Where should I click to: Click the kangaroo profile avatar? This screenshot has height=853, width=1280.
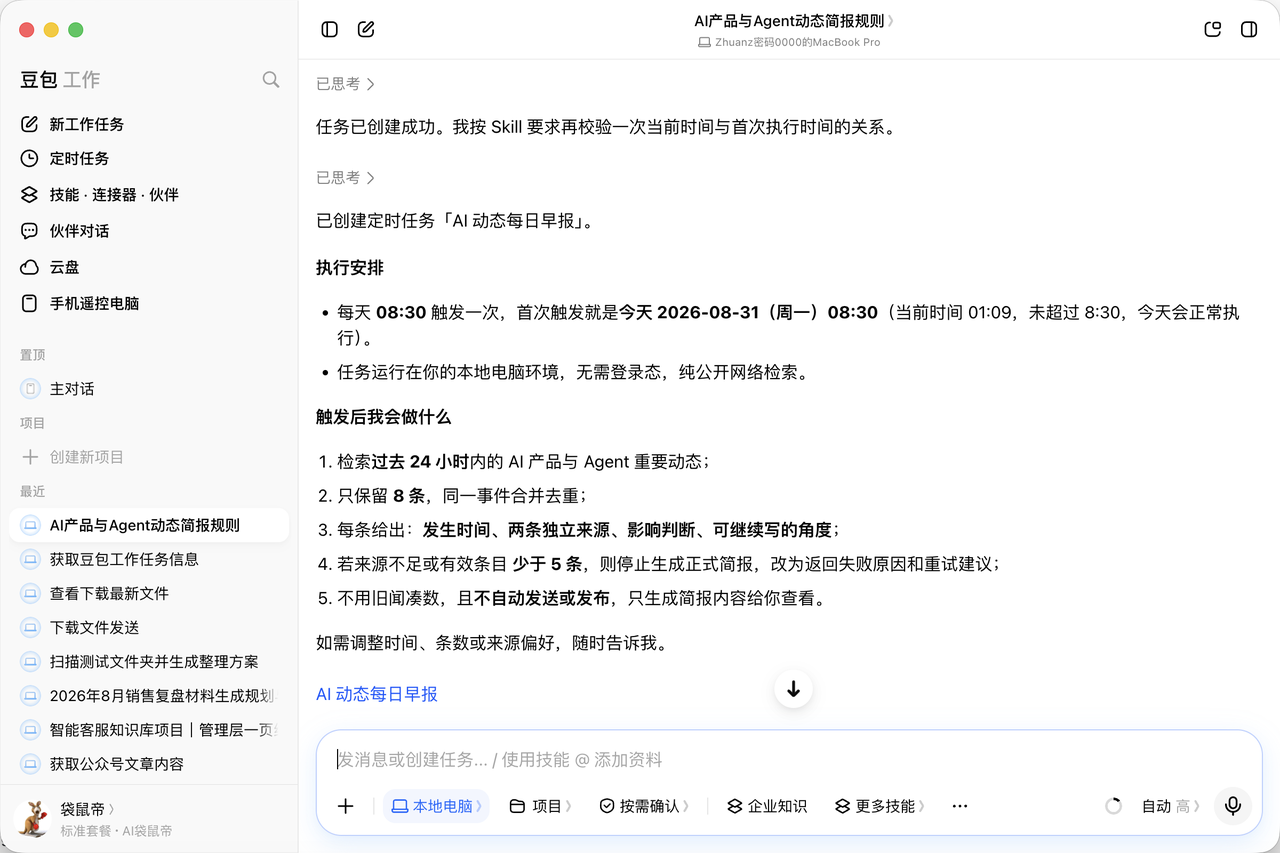click(x=35, y=818)
